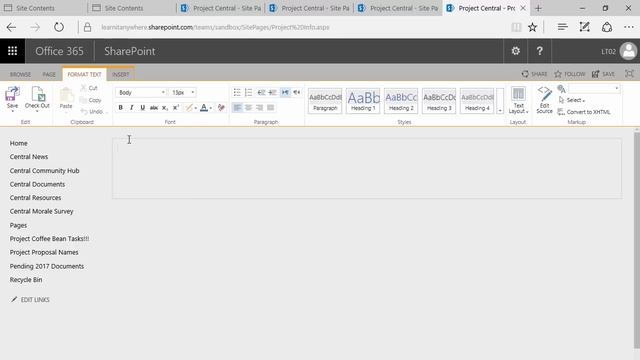Image resolution: width=640 pixels, height=360 pixels.
Task: Switch to the INSERT ribbon tab
Action: pos(120,74)
